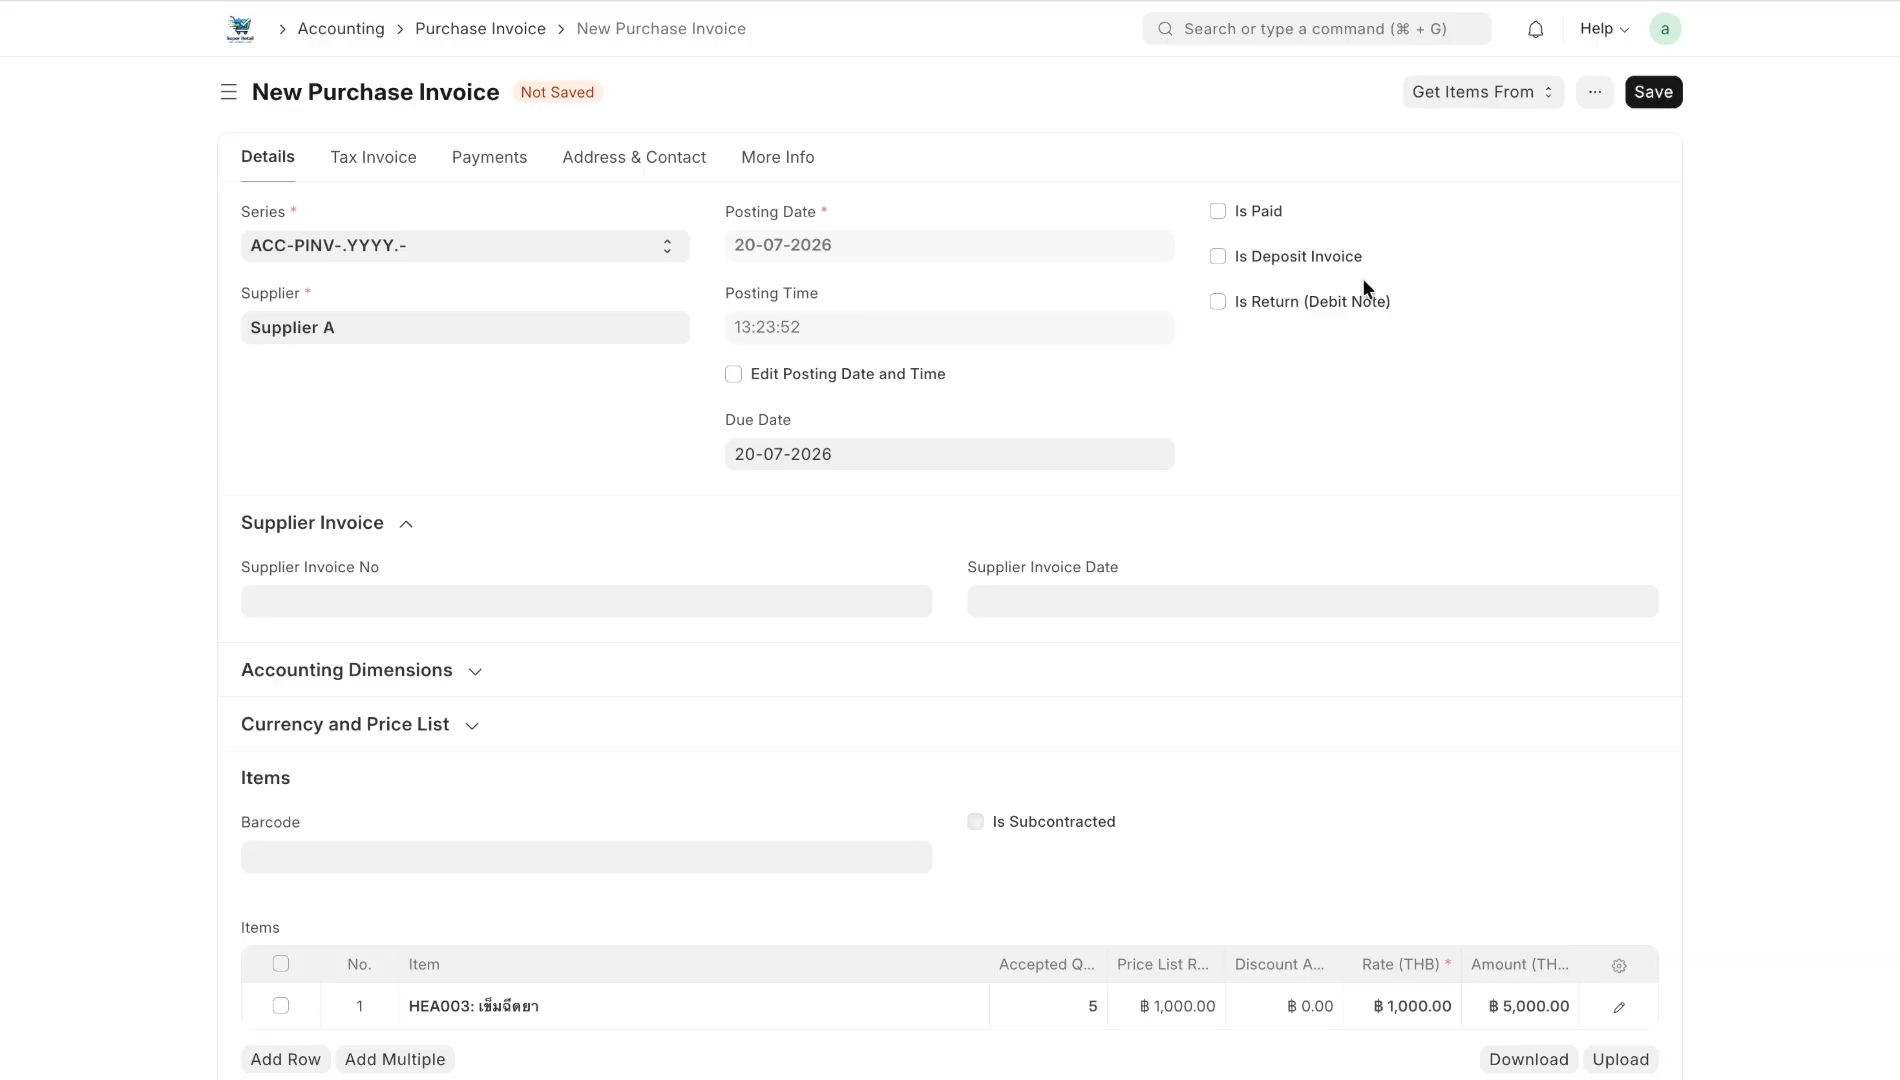Image resolution: width=1900 pixels, height=1080 pixels.
Task: Open the Help menu
Action: pyautogui.click(x=1604, y=29)
